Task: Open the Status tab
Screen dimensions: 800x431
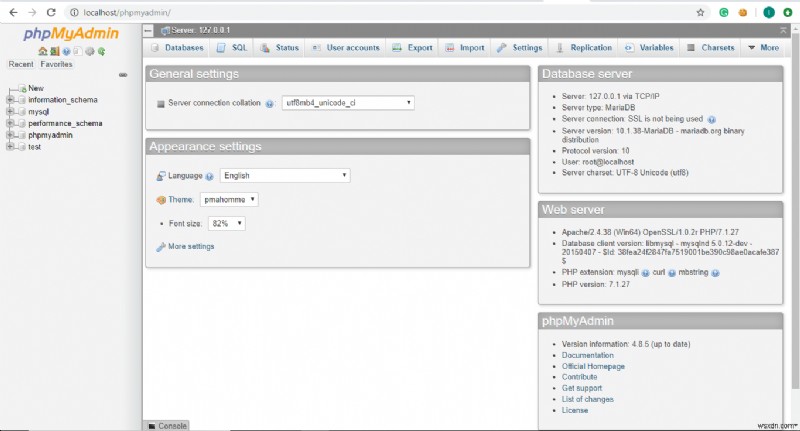Action: tap(280, 47)
